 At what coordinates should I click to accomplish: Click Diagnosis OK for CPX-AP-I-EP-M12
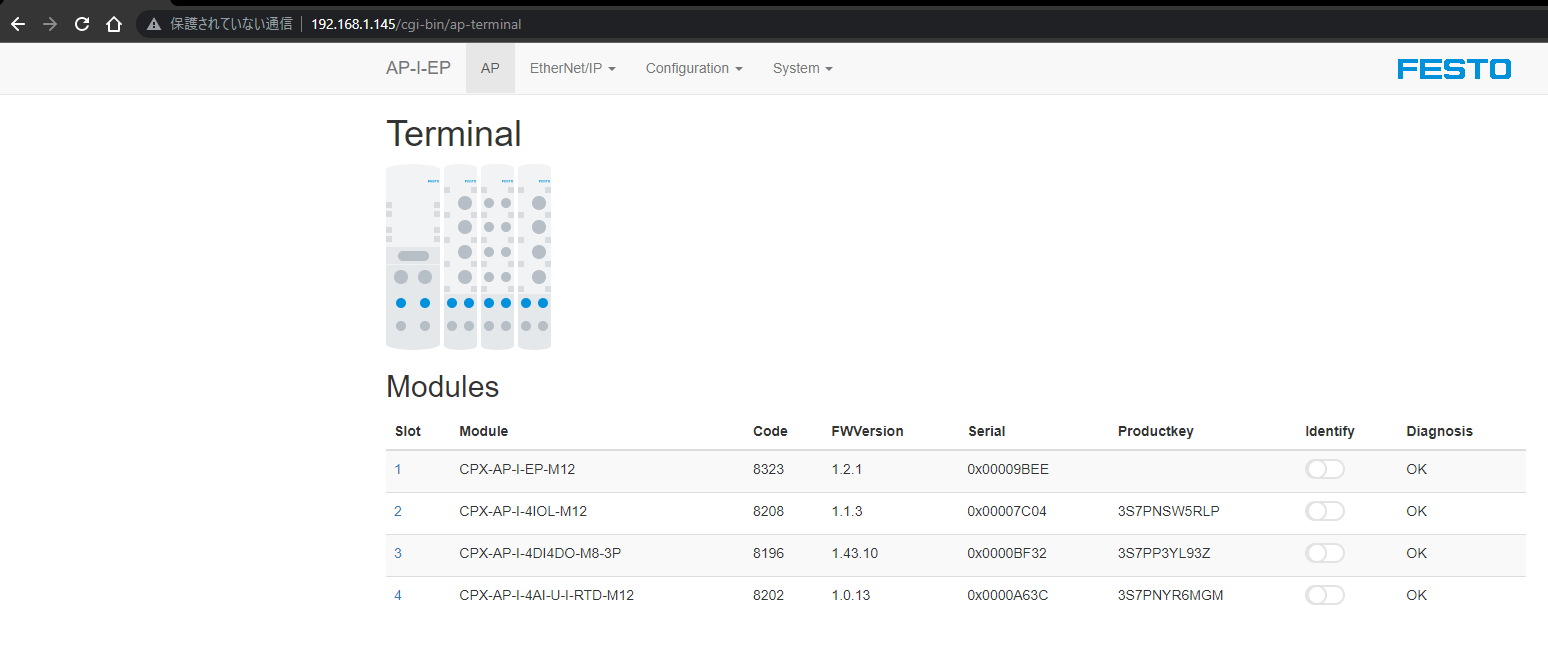click(1416, 469)
